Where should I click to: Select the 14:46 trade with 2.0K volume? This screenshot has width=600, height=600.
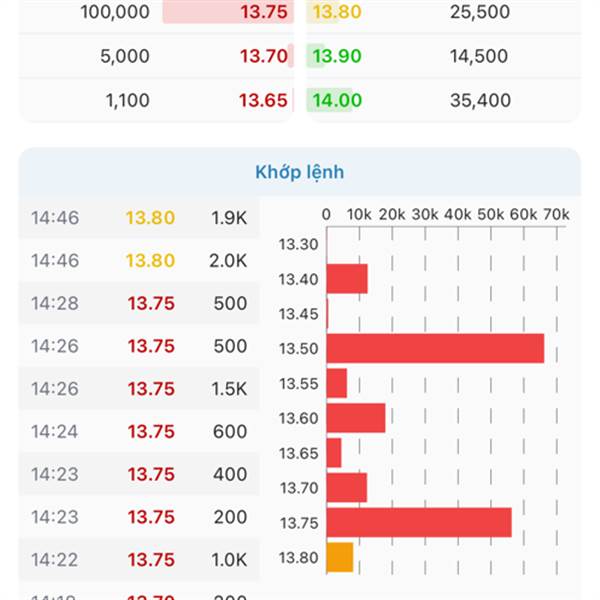click(138, 260)
